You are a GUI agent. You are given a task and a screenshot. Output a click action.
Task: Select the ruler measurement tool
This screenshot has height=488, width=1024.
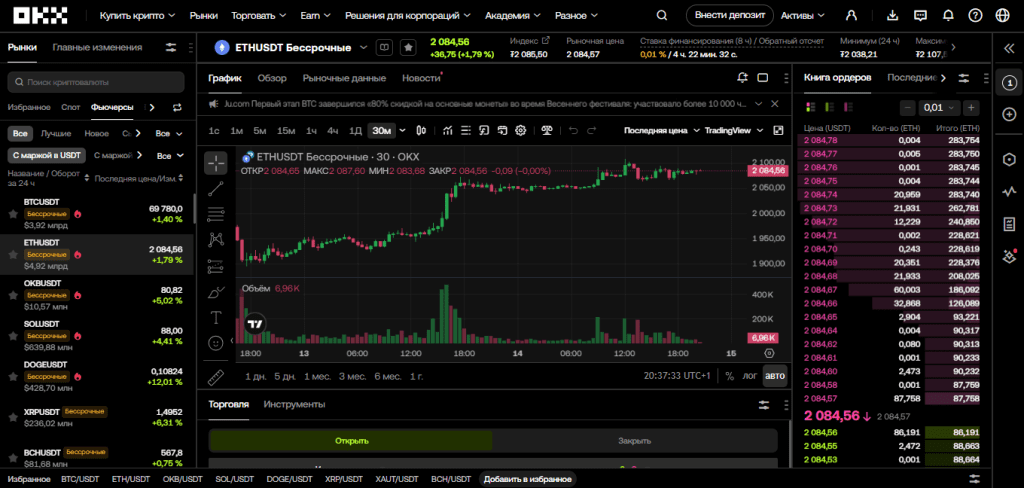216,378
